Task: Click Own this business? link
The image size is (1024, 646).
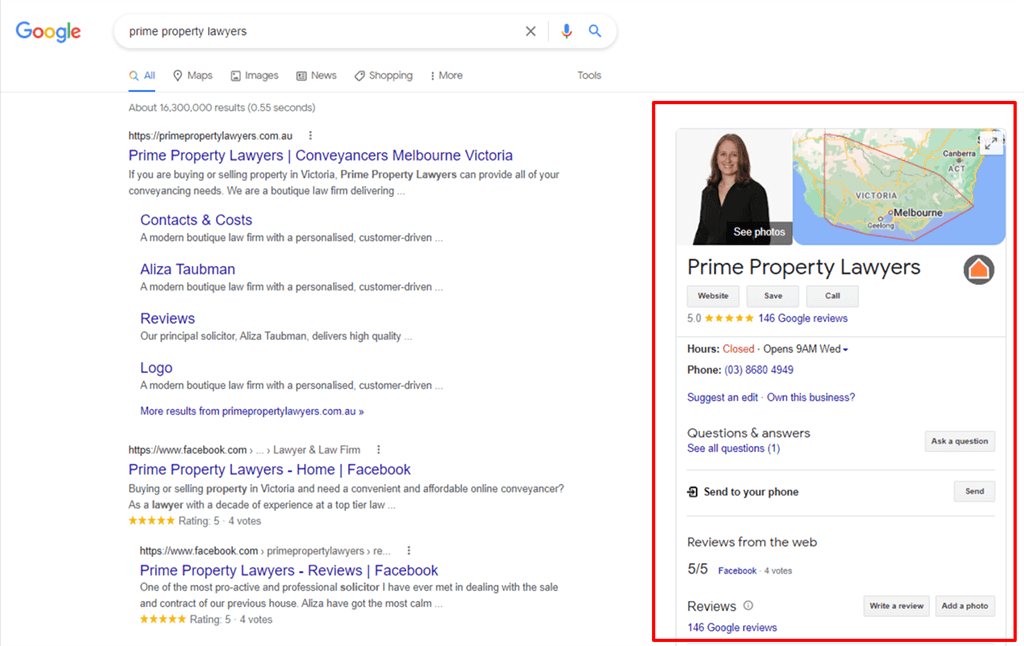Action: click(810, 397)
